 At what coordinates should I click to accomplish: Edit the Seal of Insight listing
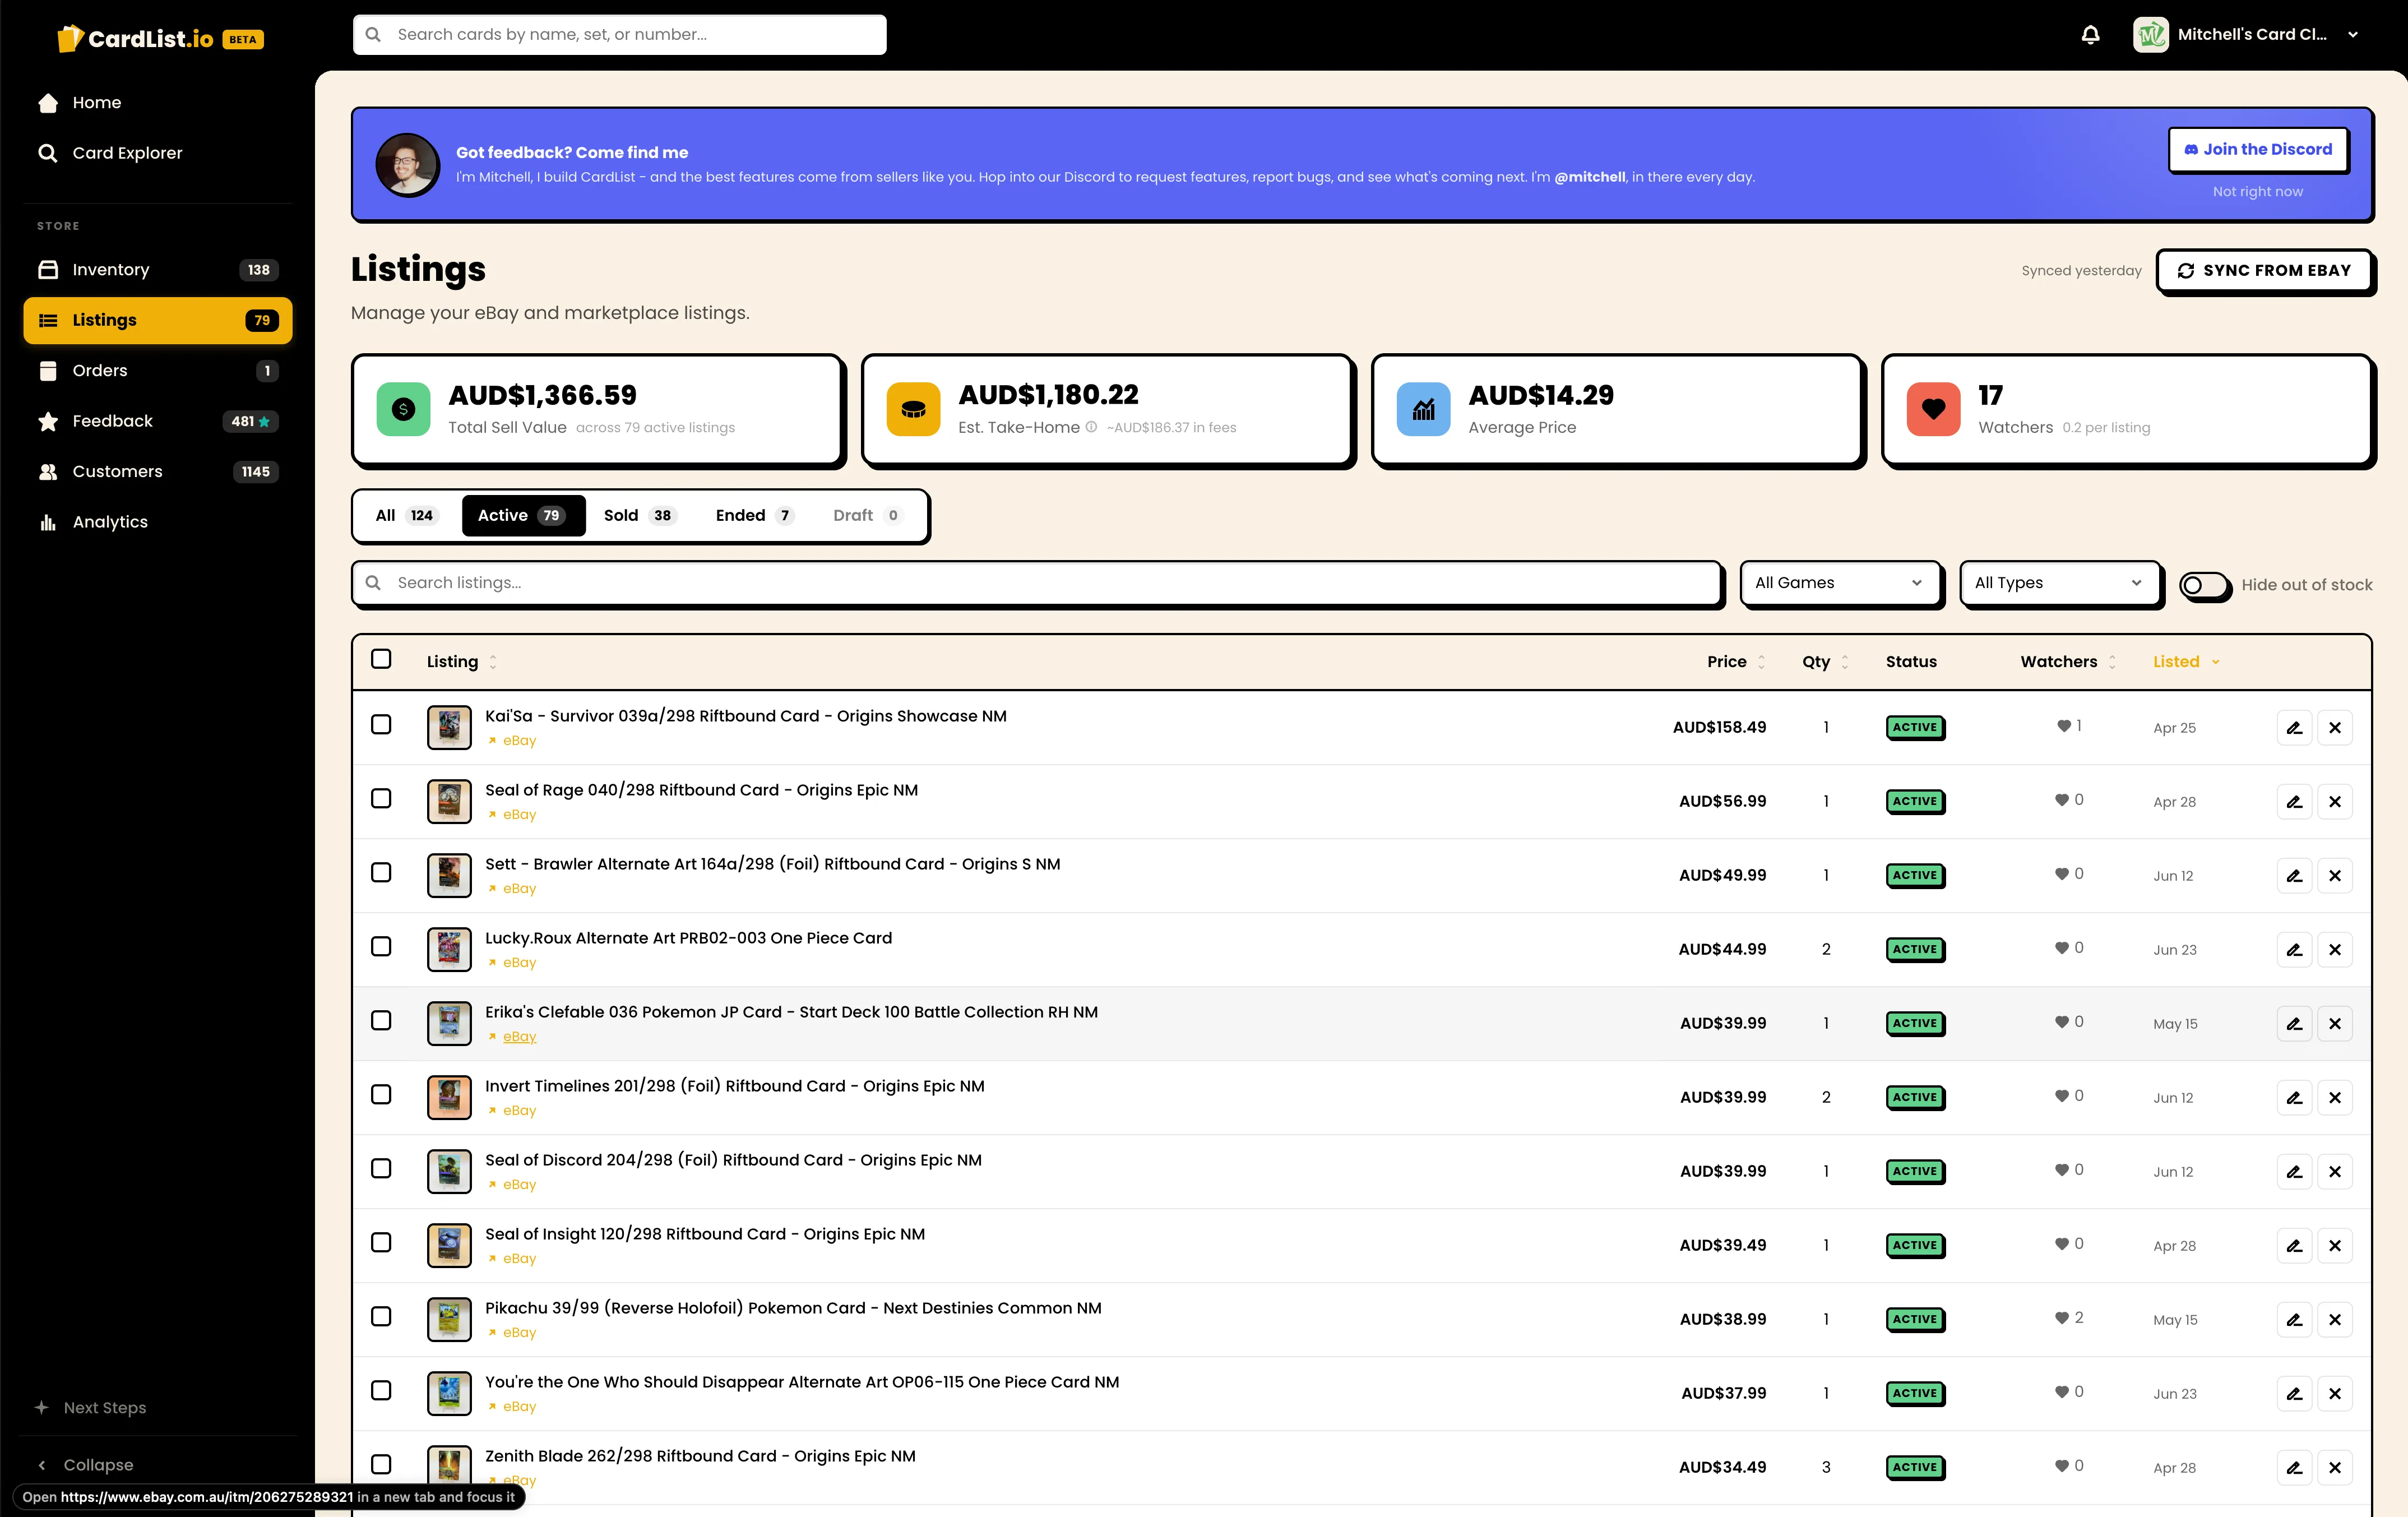pyautogui.click(x=2294, y=1246)
